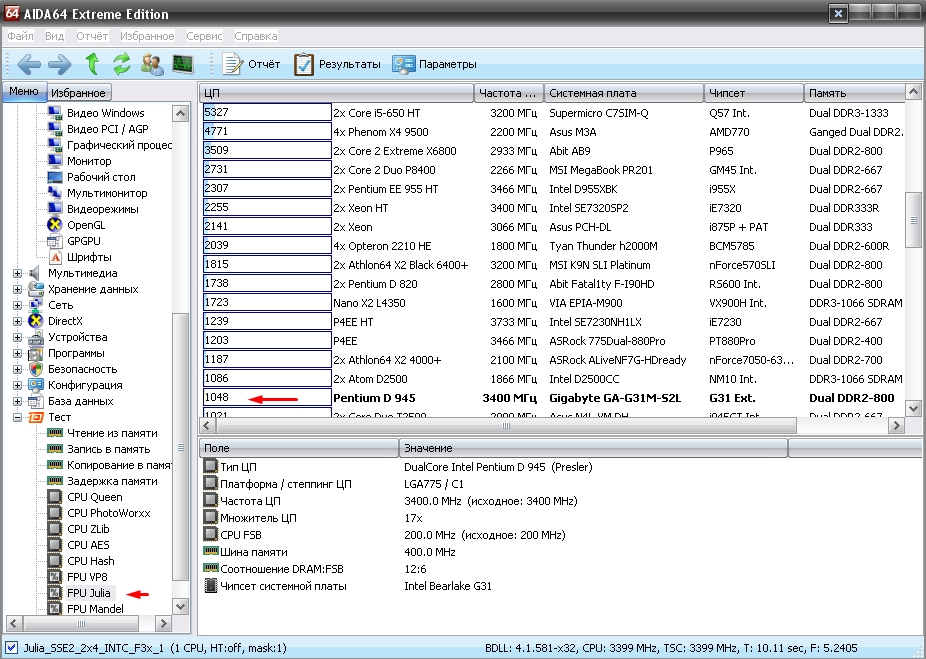This screenshot has height=659, width=926.
Task: Sort by Системная плата column header
Action: point(624,93)
